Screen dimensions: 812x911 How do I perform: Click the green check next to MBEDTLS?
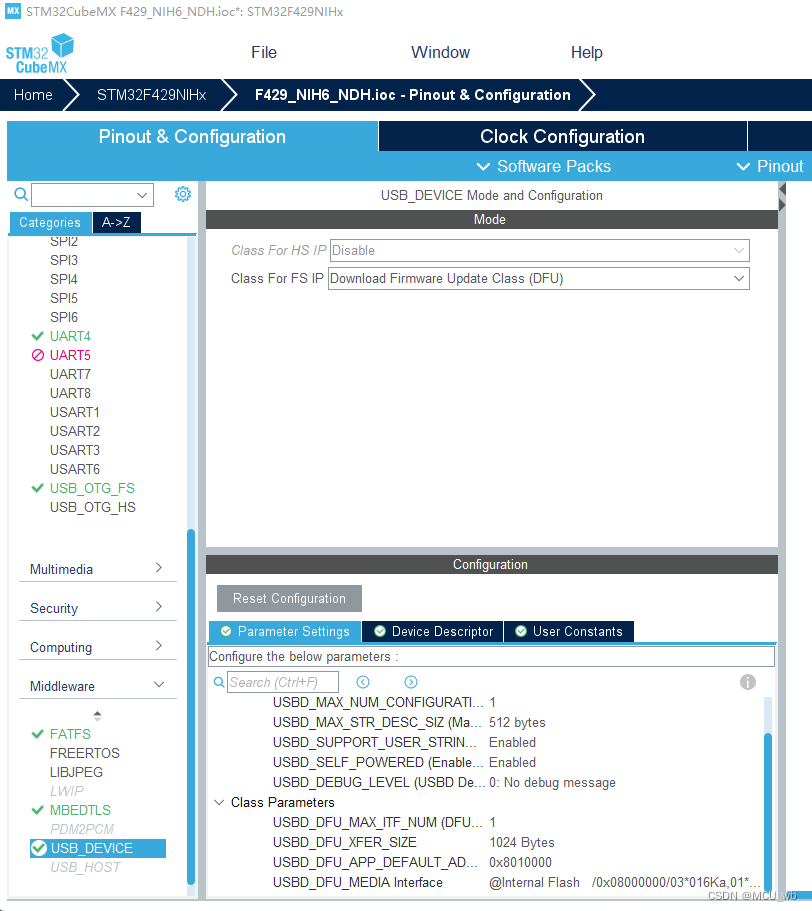coord(38,810)
